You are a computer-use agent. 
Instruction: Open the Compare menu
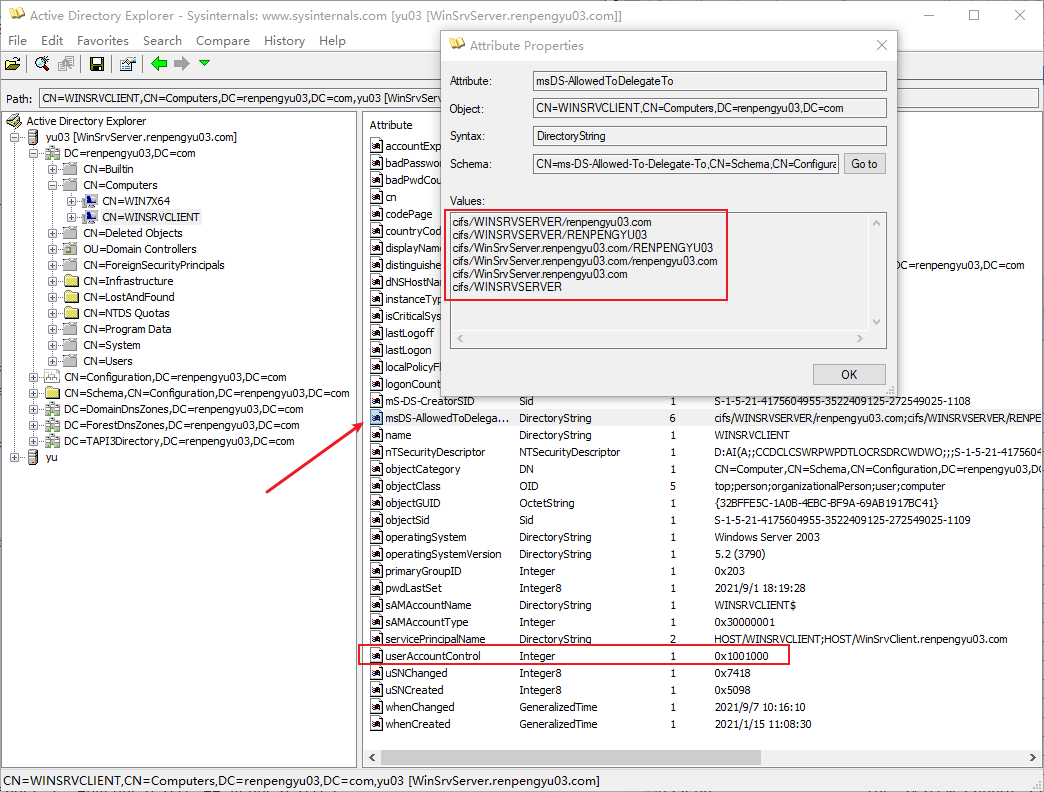222,41
